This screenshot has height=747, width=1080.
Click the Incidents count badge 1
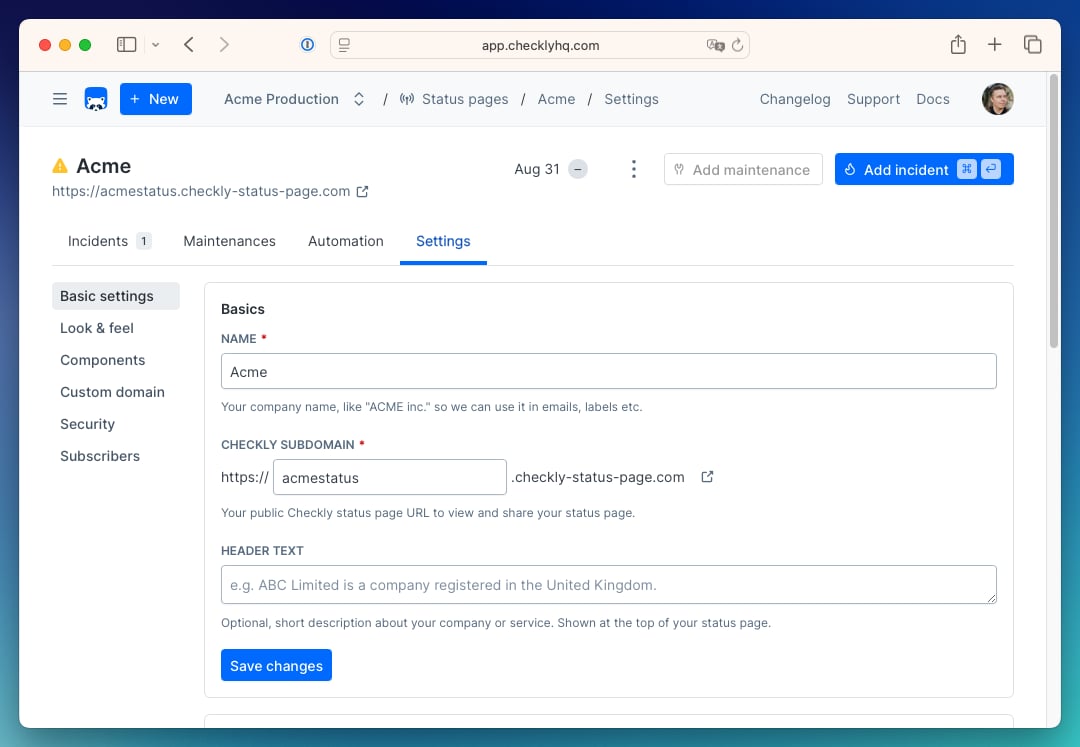coord(143,241)
